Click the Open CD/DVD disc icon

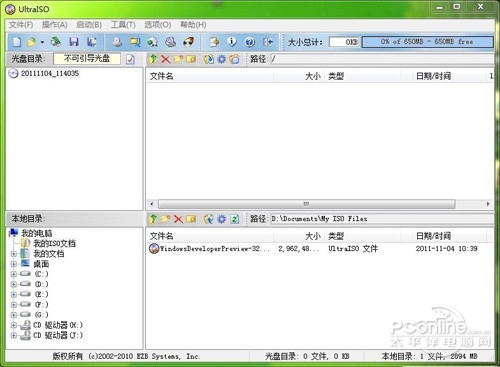56,42
